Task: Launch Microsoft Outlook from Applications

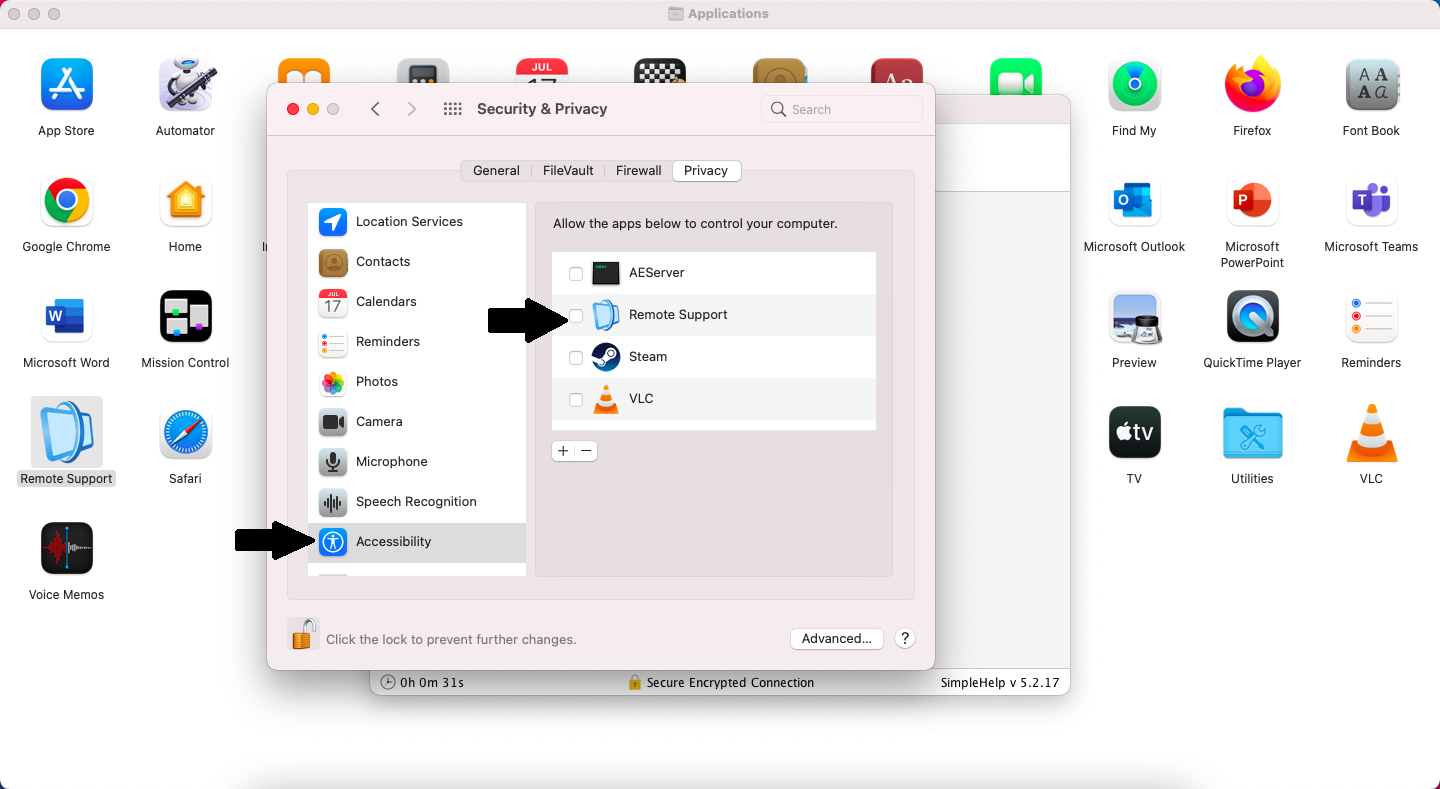Action: tap(1134, 201)
